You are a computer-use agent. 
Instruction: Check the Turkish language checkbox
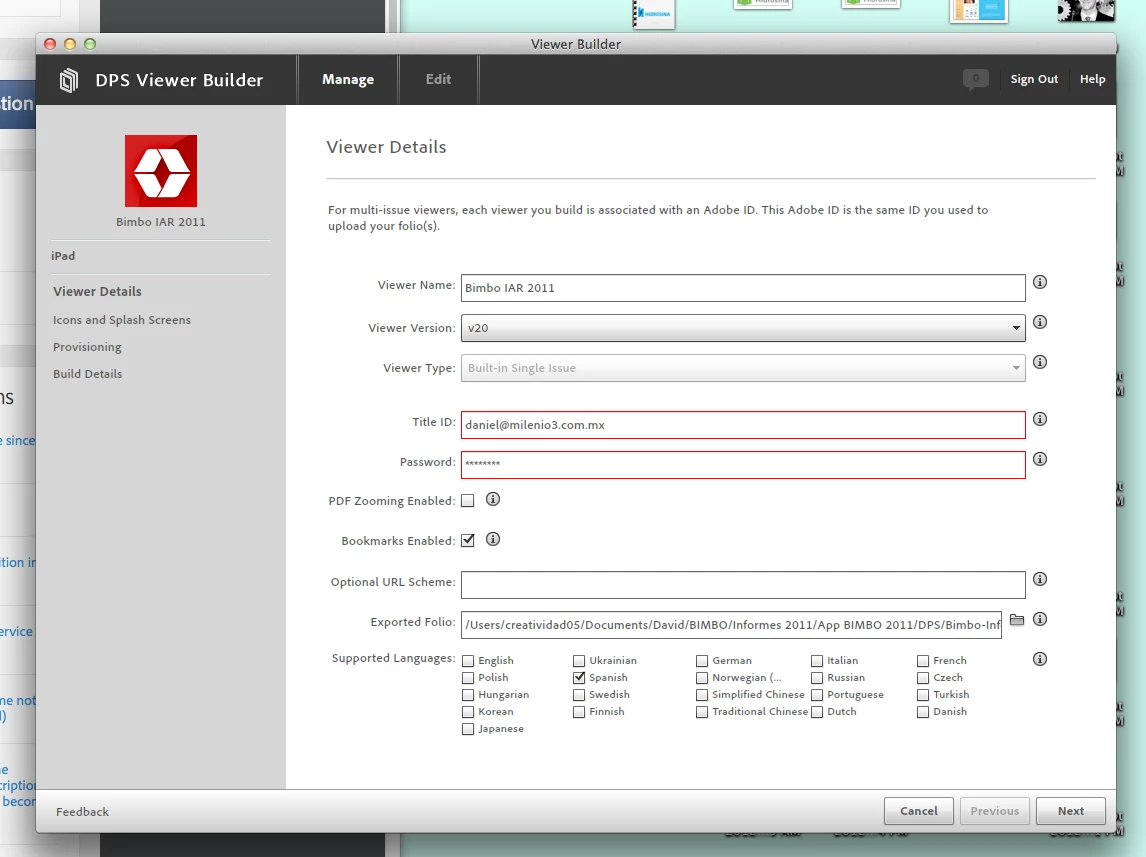[923, 695]
